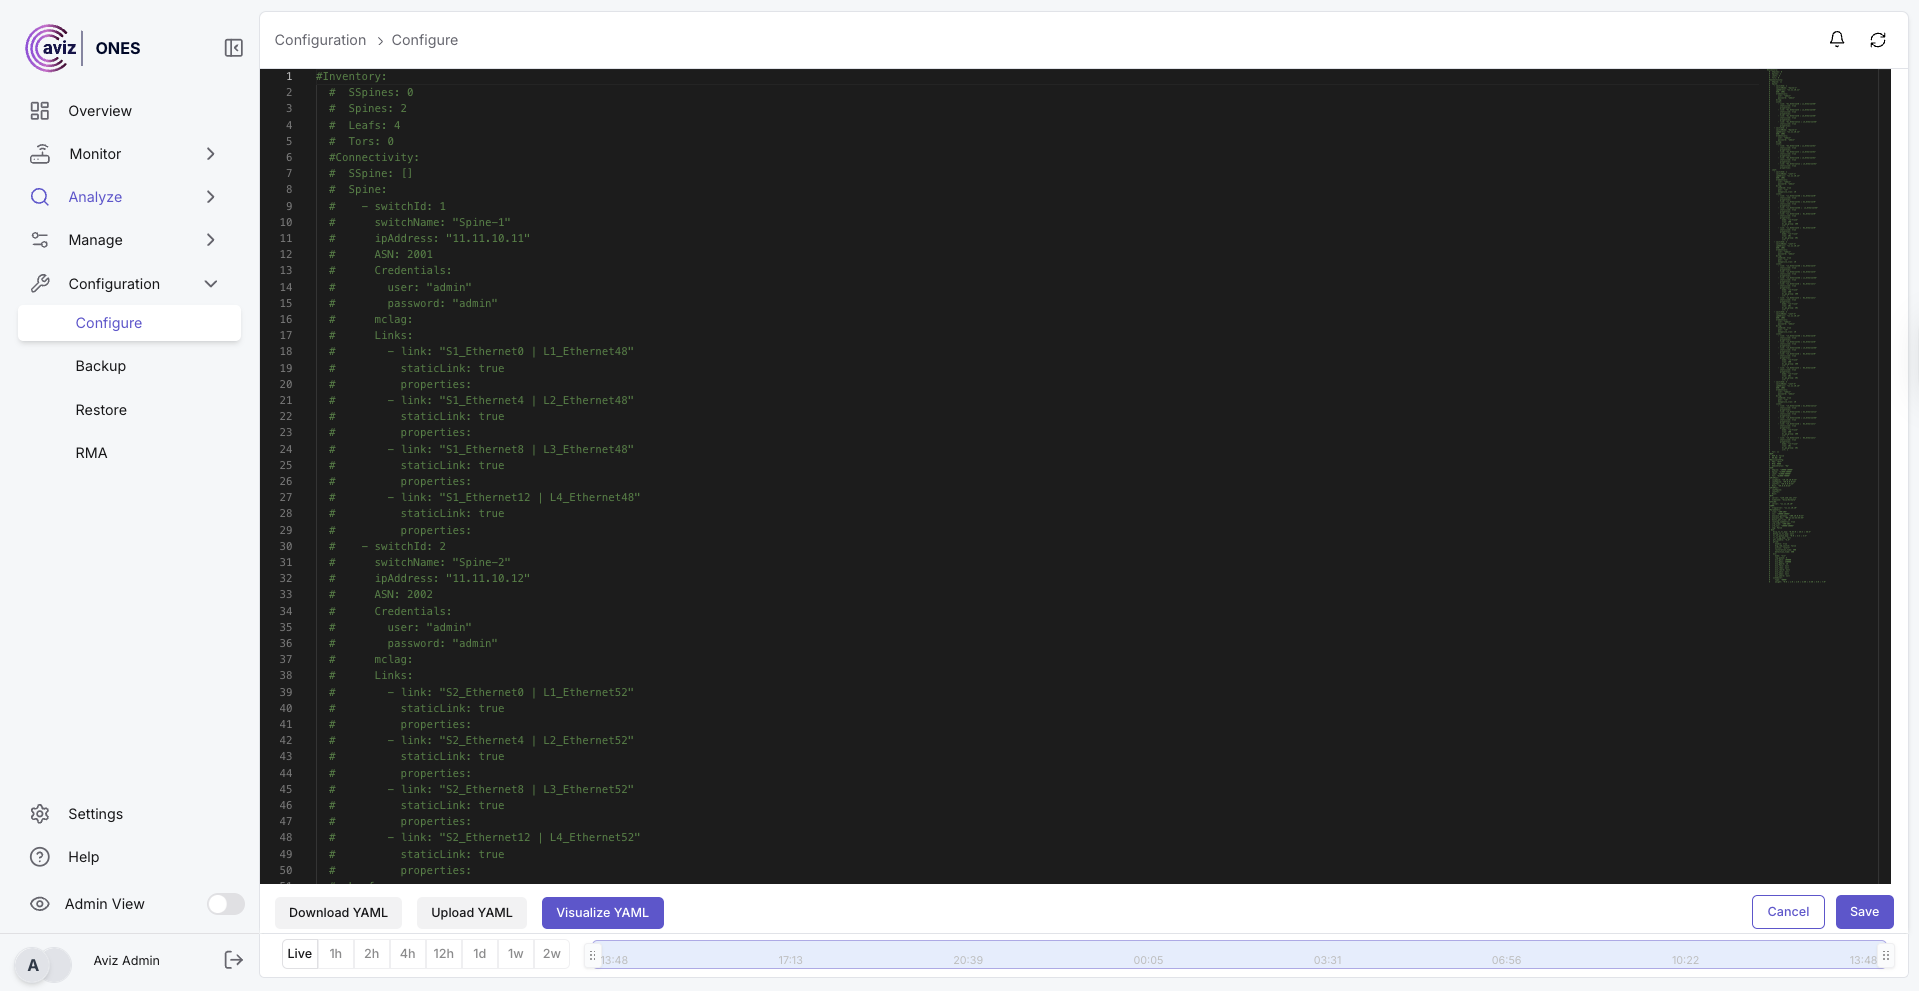Click the Admin View eye icon
The width and height of the screenshot is (1919, 991).
pos(40,904)
